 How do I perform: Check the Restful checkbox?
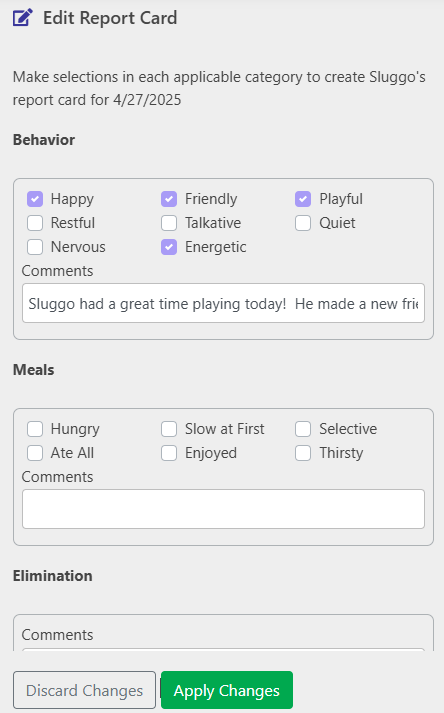(35, 223)
